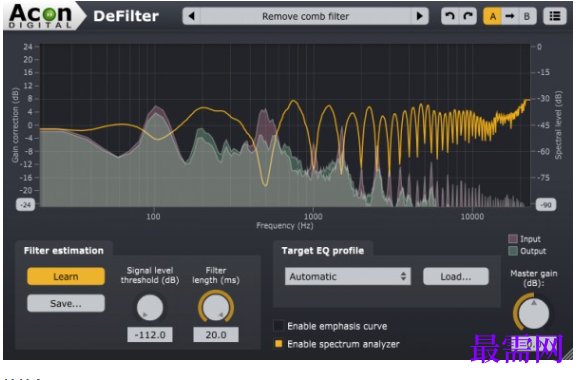Screen dimensions: 582x380
Task: Click the -24 gain correction range box
Action: [25, 204]
